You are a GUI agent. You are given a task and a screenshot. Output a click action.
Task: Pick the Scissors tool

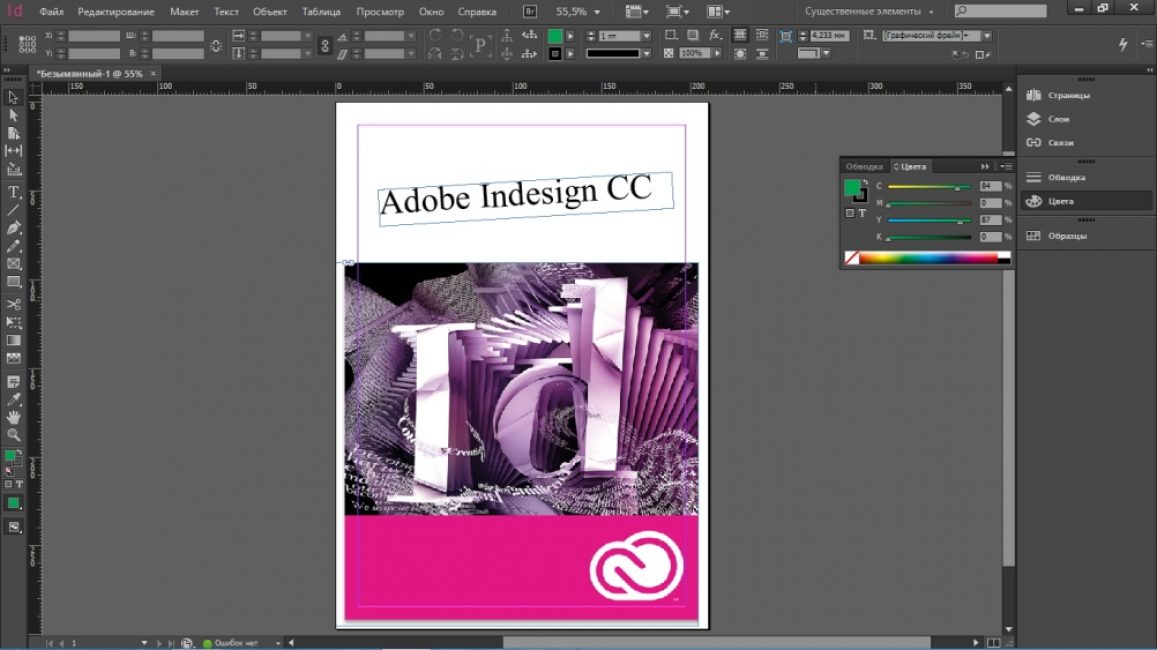point(14,304)
